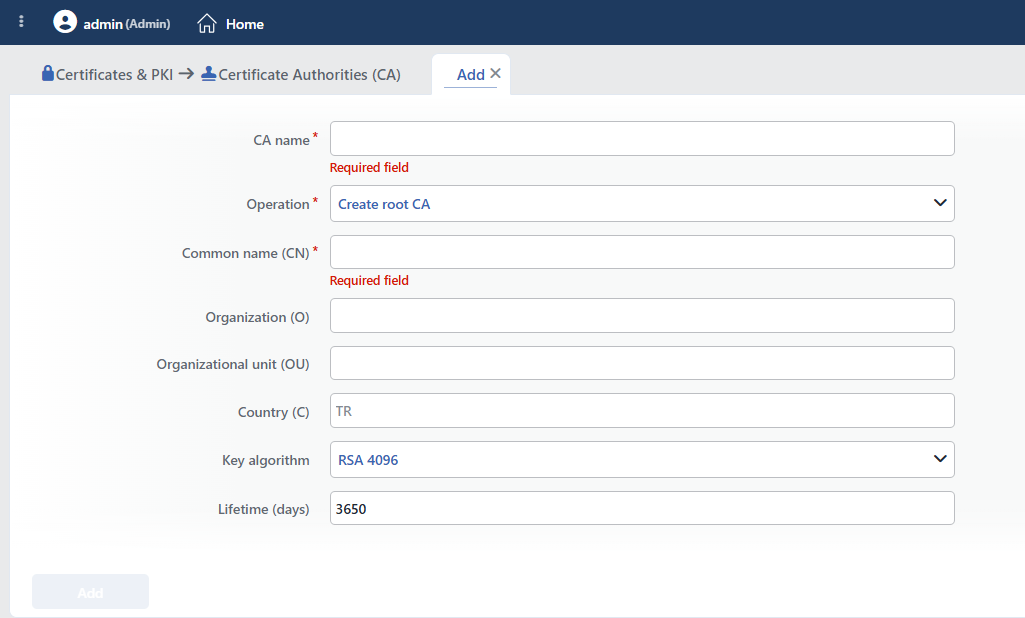The width and height of the screenshot is (1025, 618).
Task: Click the Required field message under Common name
Action: [369, 281]
